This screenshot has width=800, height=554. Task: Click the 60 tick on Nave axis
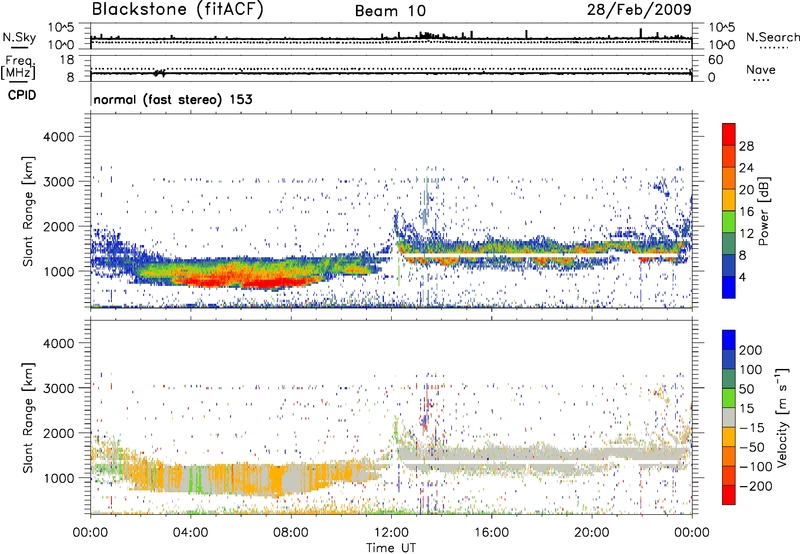(715, 60)
